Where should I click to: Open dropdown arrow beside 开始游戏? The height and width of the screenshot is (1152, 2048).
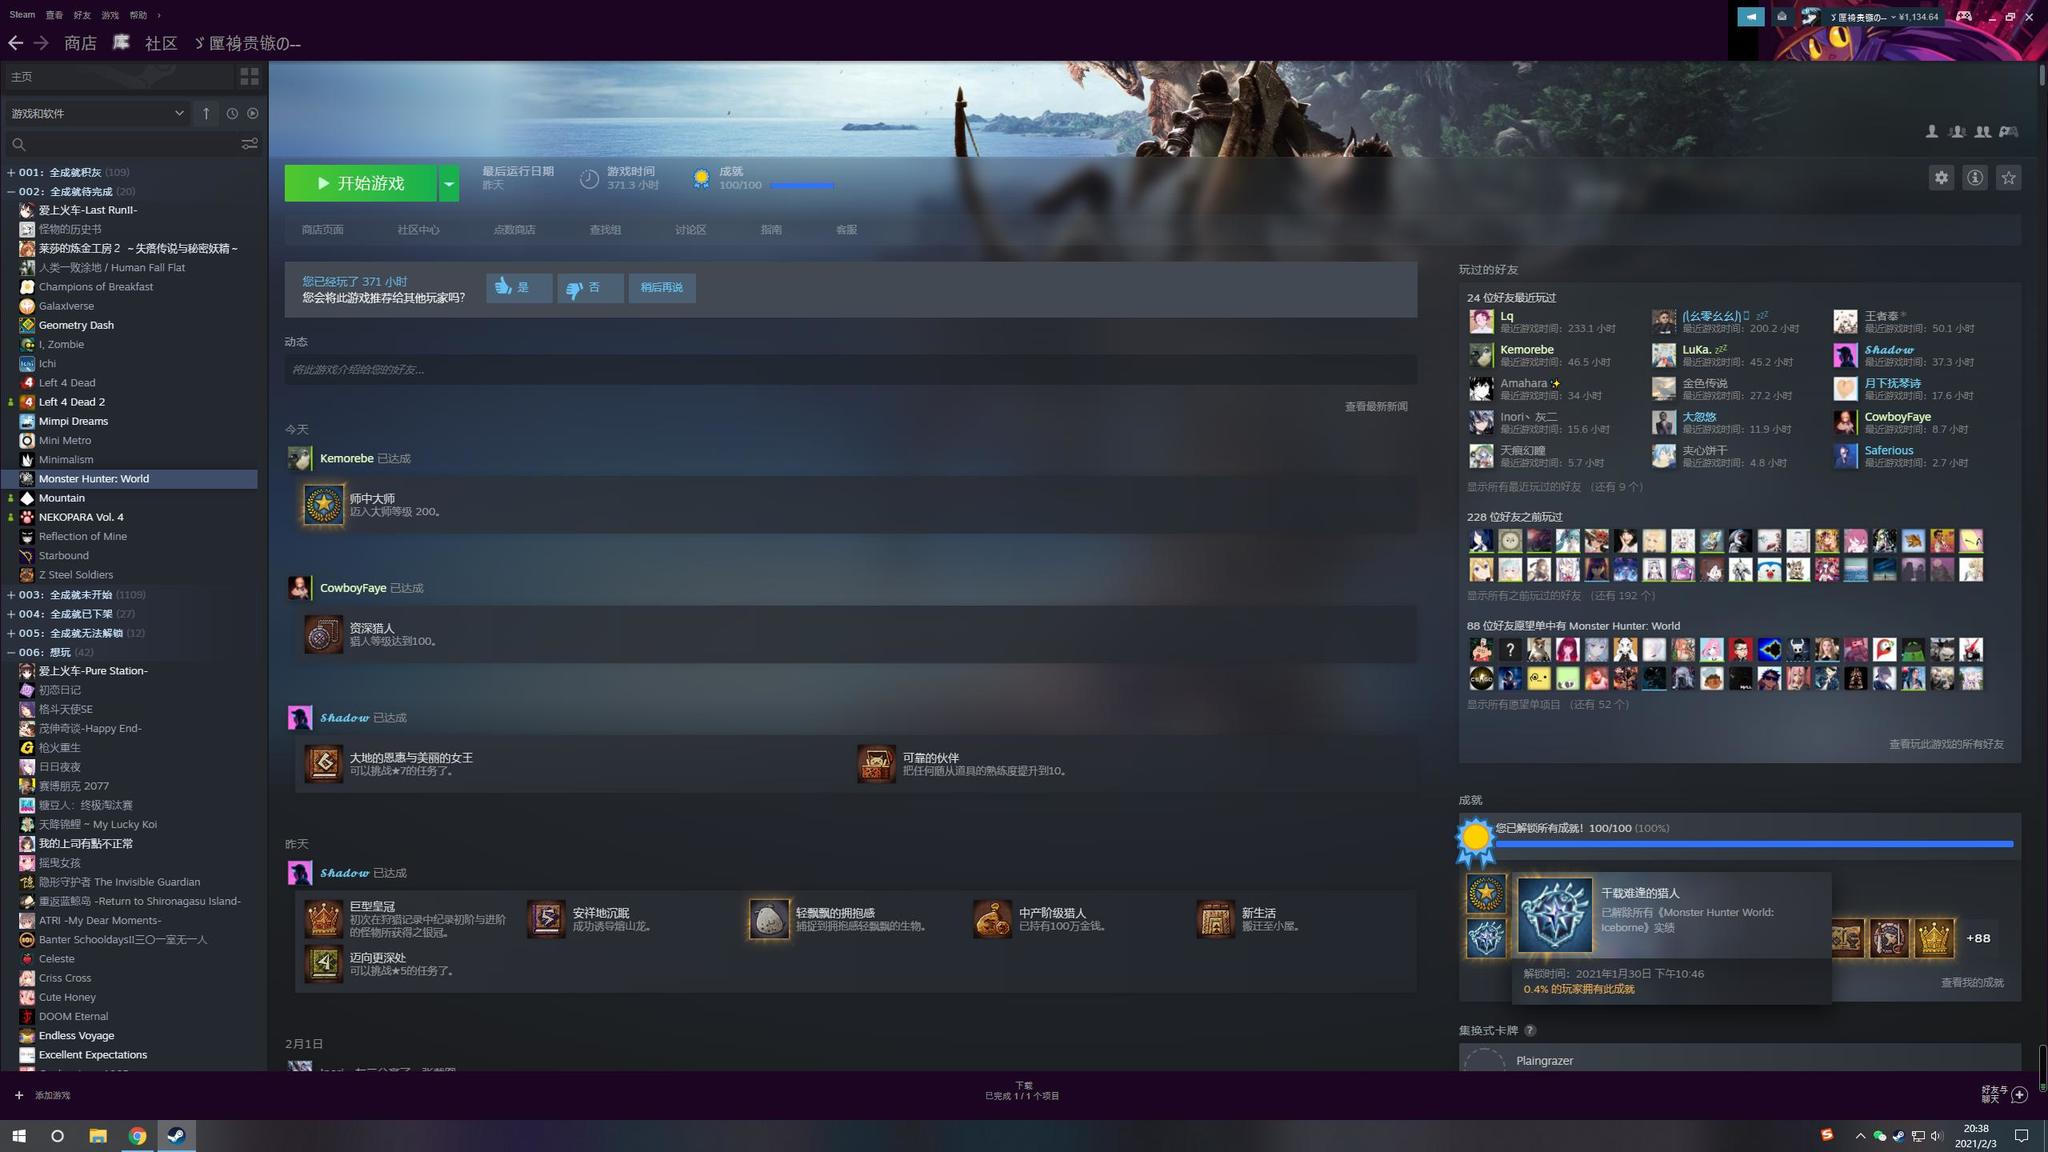point(449,184)
